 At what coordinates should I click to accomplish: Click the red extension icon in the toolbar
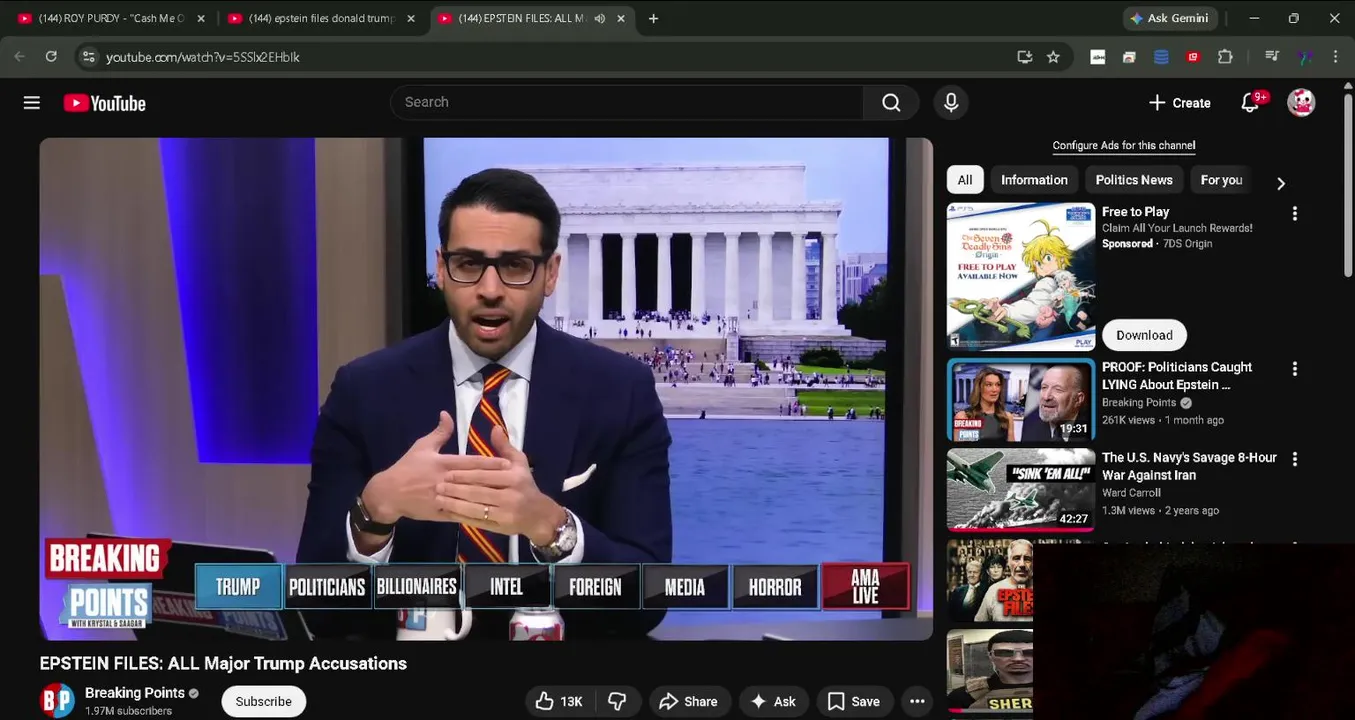tap(1193, 57)
